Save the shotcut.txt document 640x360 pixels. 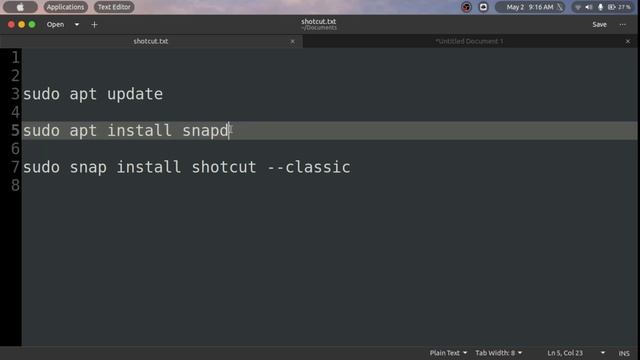[599, 24]
